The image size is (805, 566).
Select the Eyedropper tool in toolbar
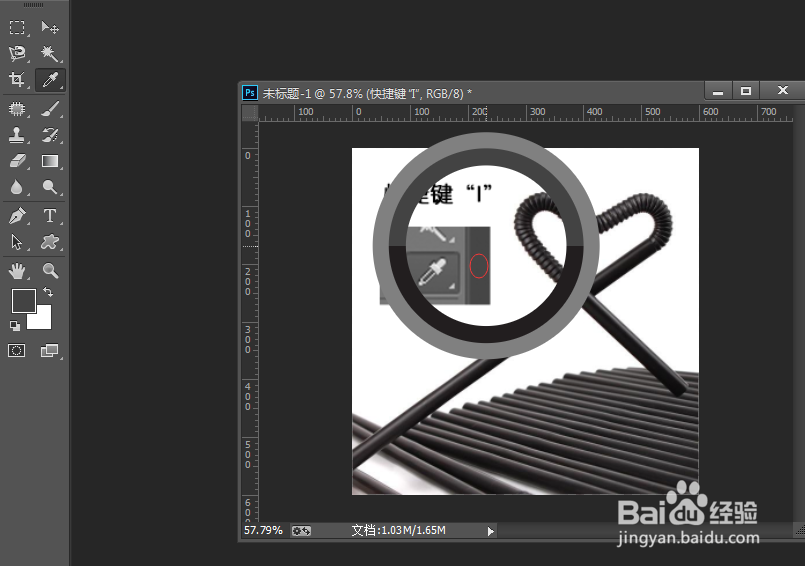coord(50,80)
